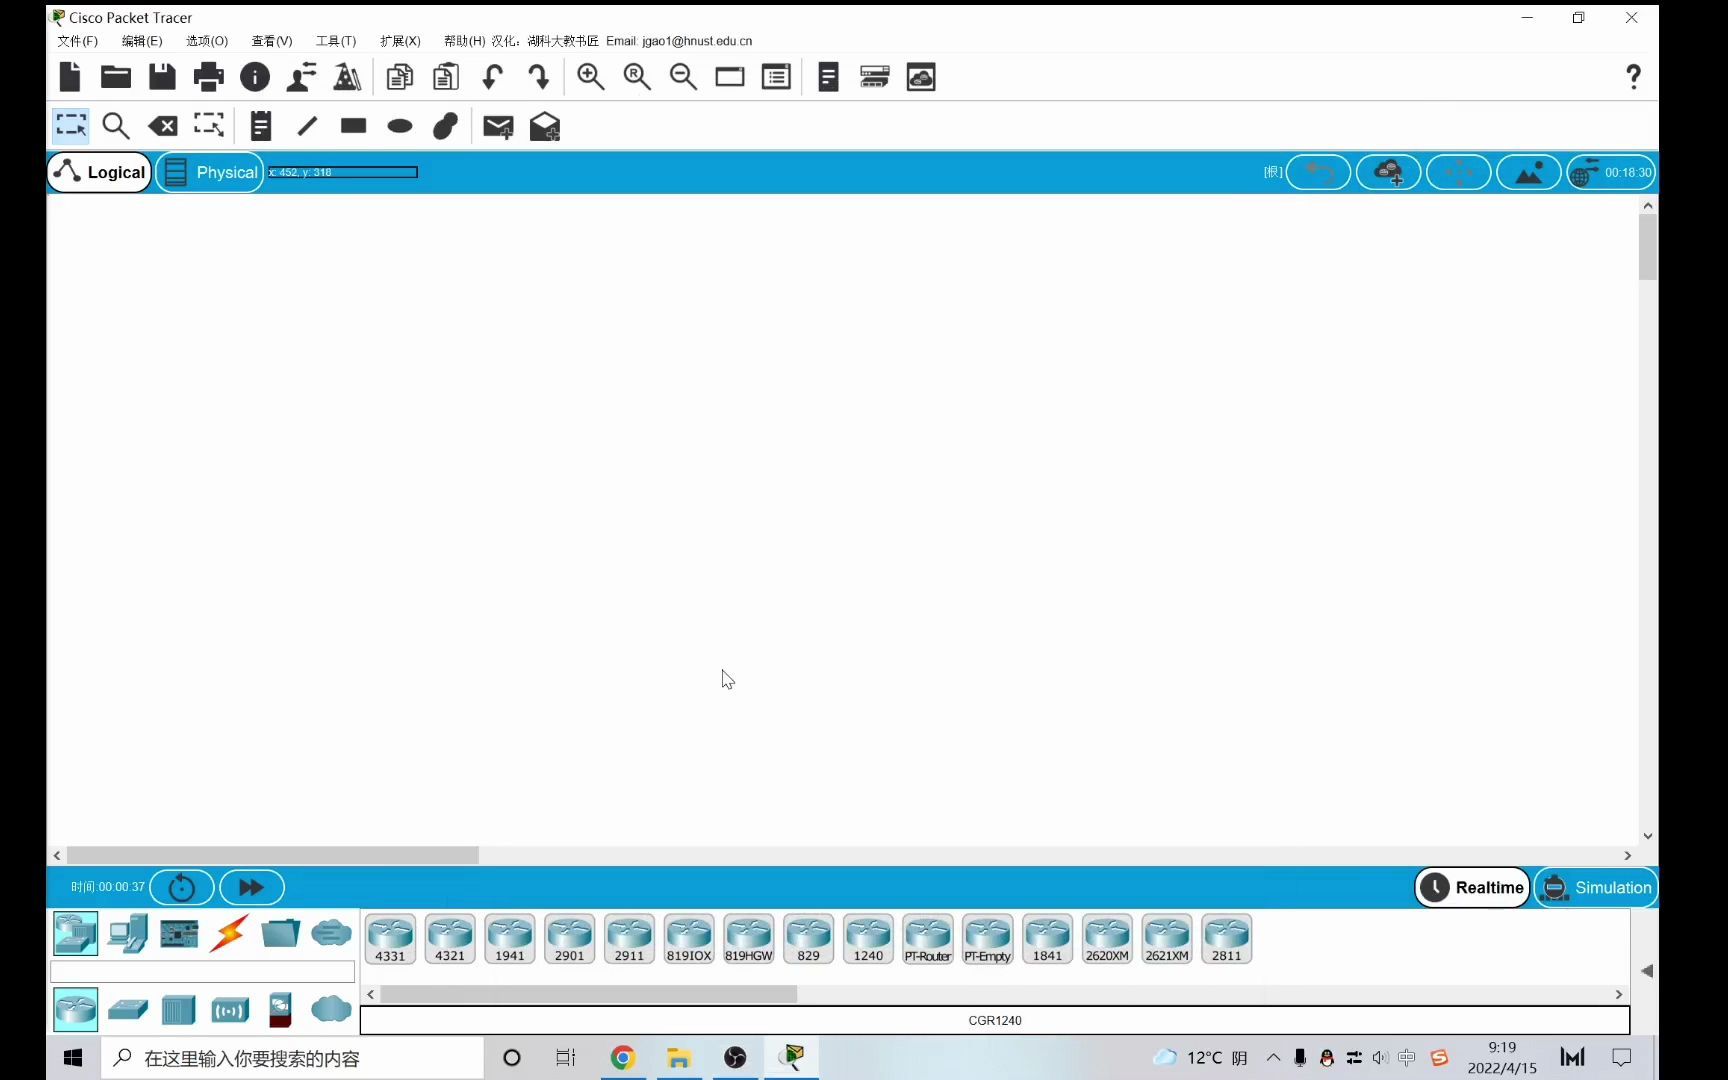Click the Copy icon in the toolbar
1728x1080 pixels.
[x=400, y=77]
